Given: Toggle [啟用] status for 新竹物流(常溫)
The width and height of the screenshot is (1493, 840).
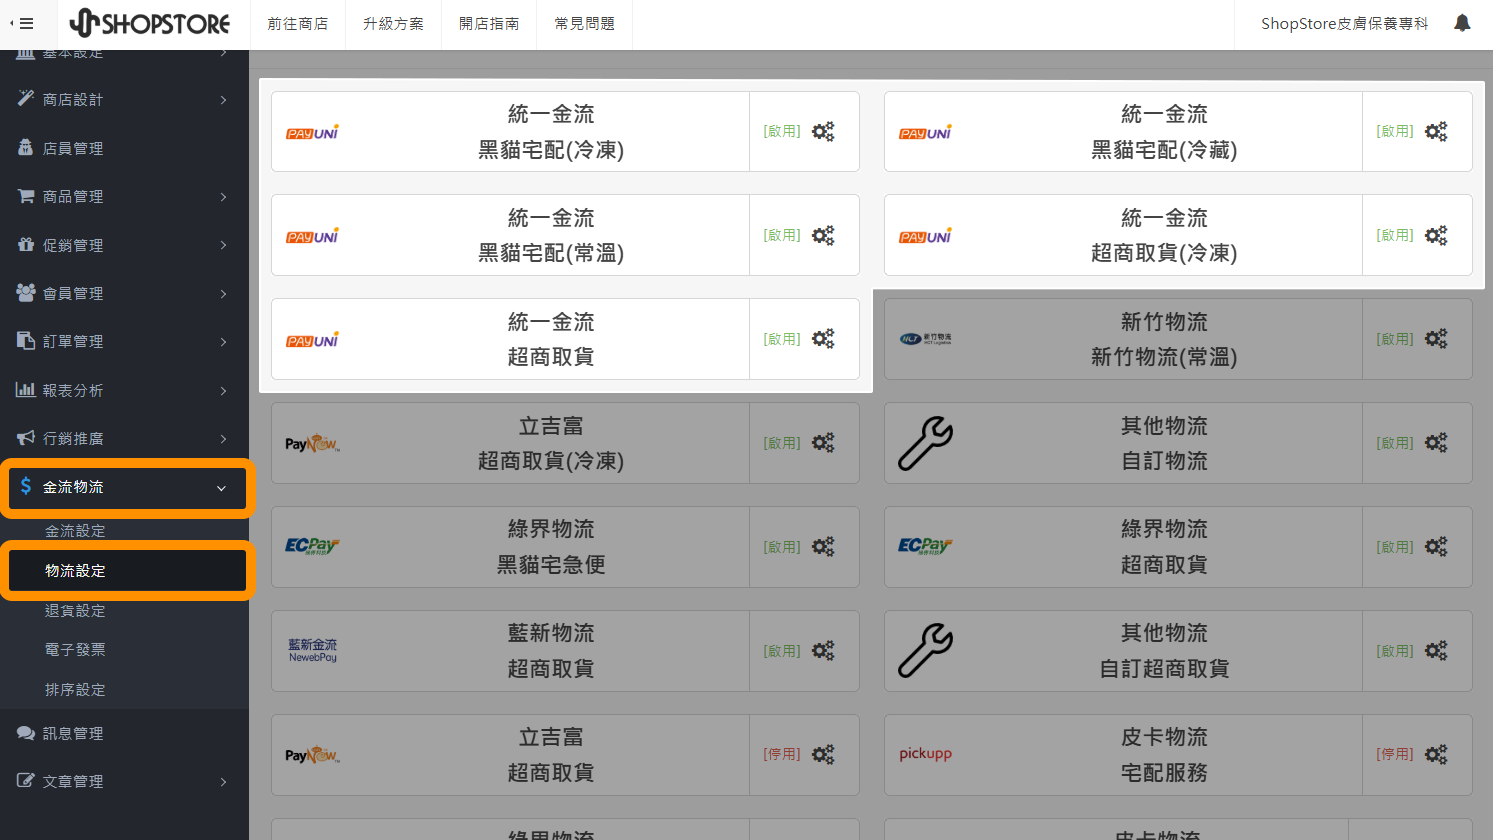Looking at the screenshot, I should pyautogui.click(x=1395, y=339).
